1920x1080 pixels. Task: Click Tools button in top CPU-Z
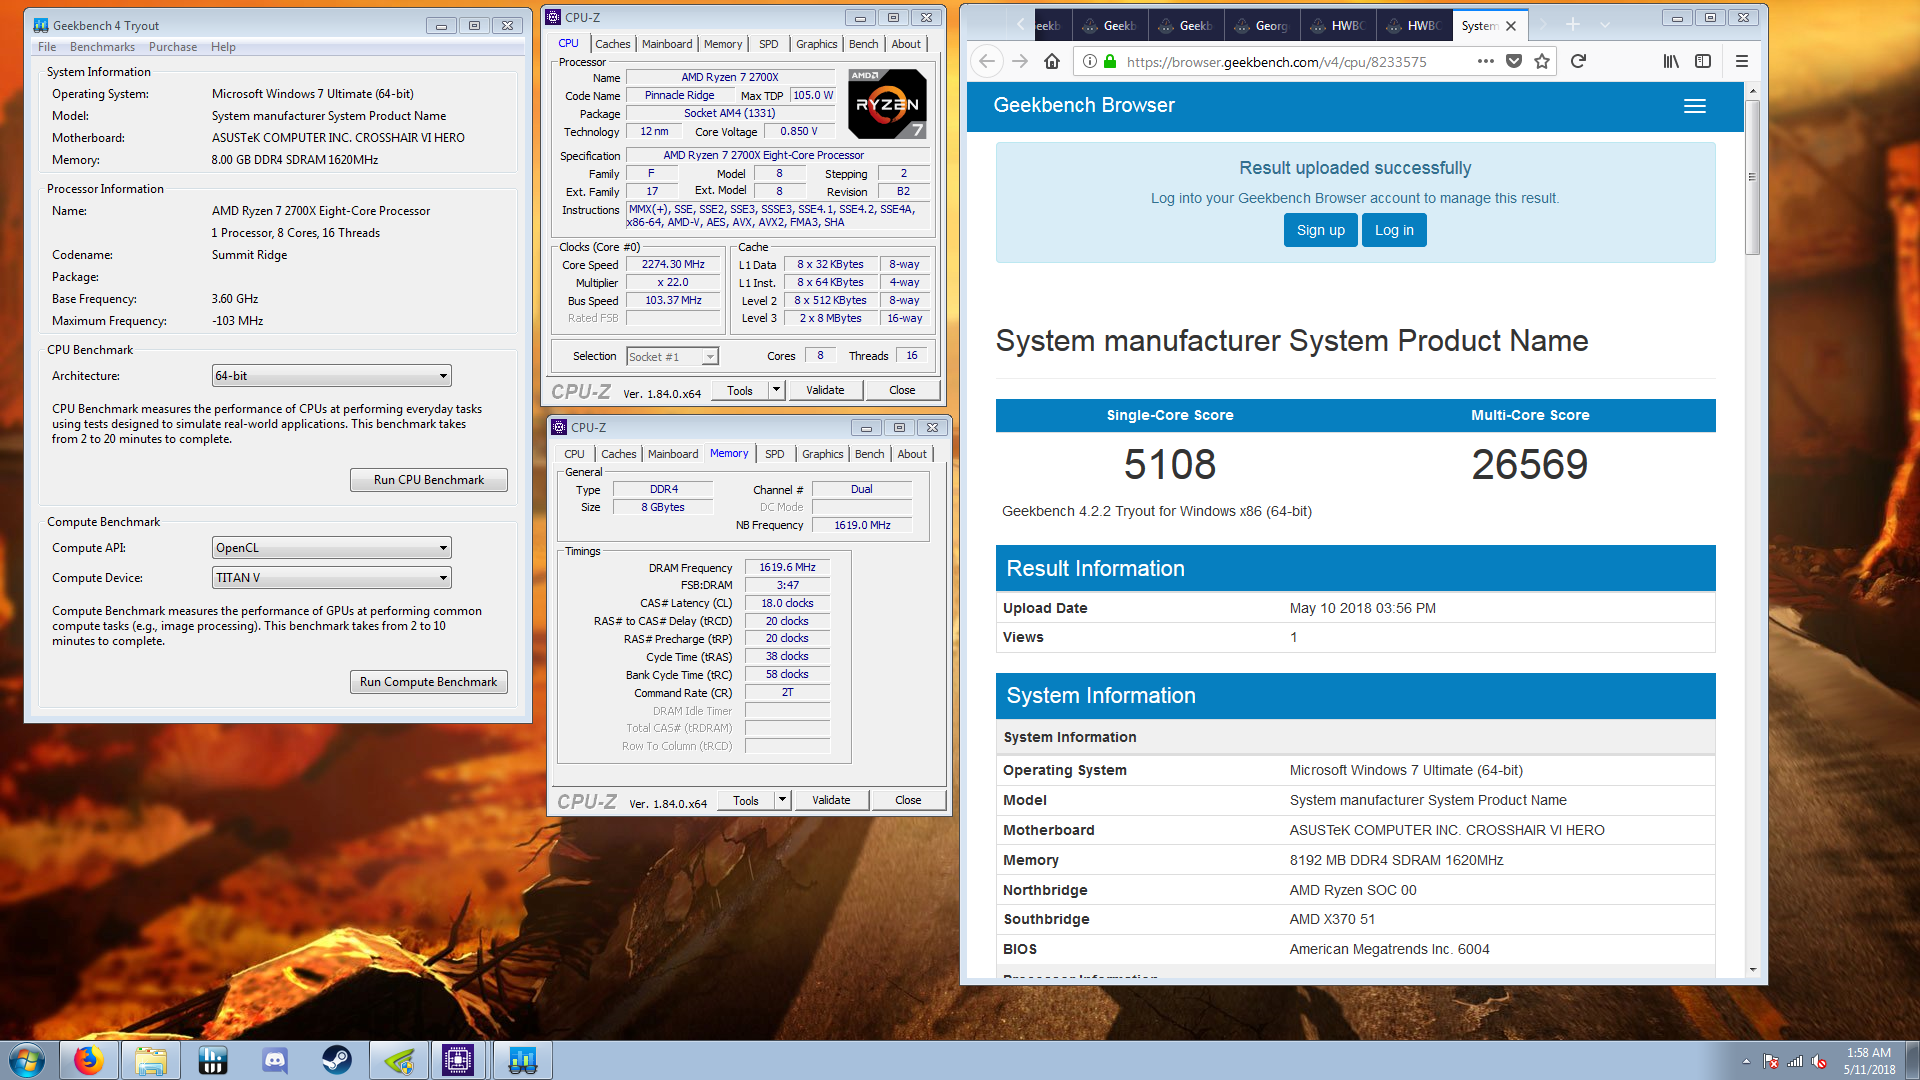[740, 390]
